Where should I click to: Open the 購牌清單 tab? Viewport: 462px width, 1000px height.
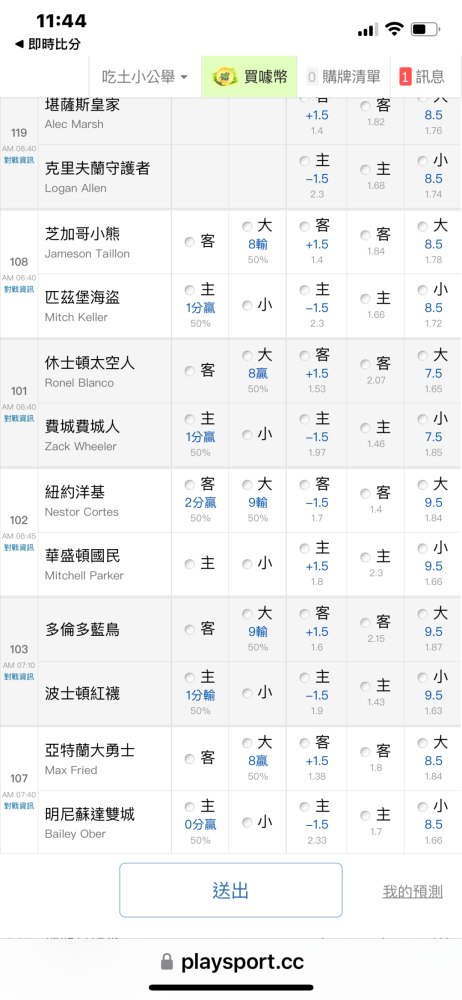click(x=344, y=77)
